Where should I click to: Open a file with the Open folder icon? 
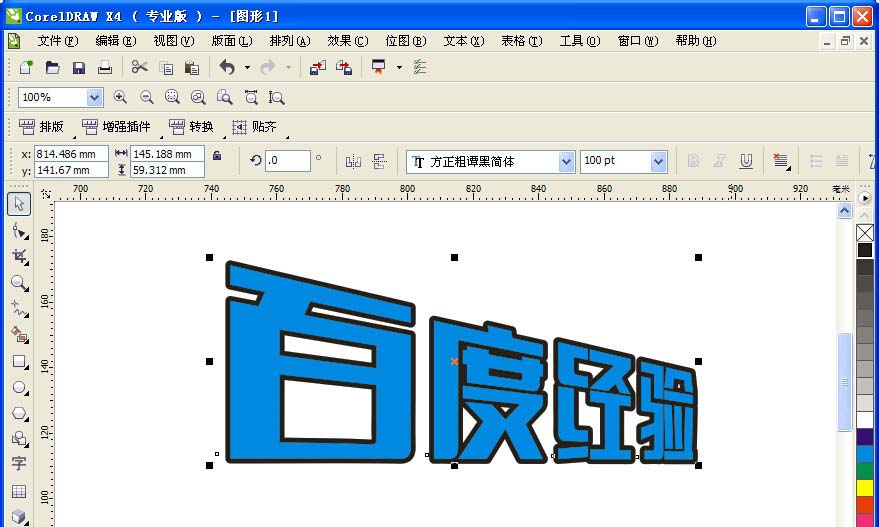coord(52,68)
